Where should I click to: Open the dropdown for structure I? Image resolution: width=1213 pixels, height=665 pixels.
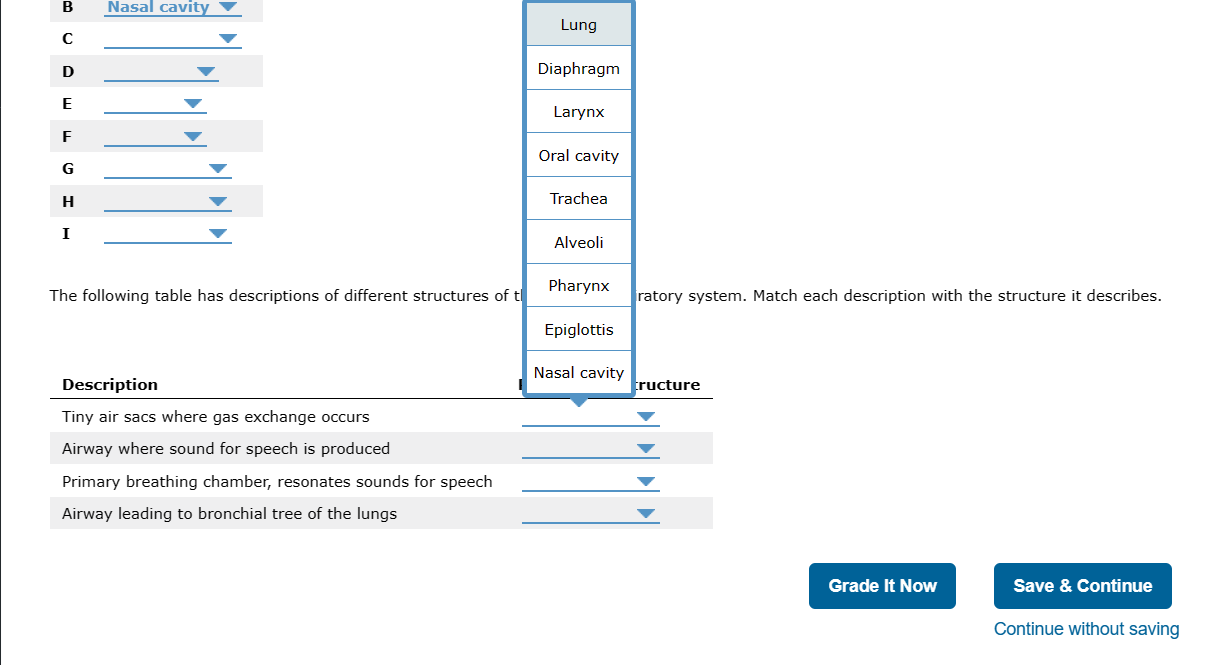(x=218, y=233)
